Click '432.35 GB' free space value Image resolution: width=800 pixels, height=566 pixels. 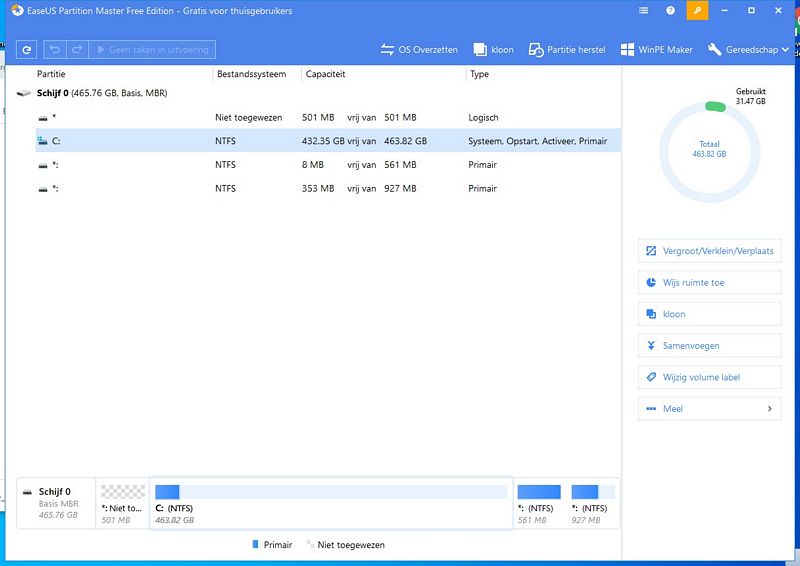pyautogui.click(x=323, y=141)
